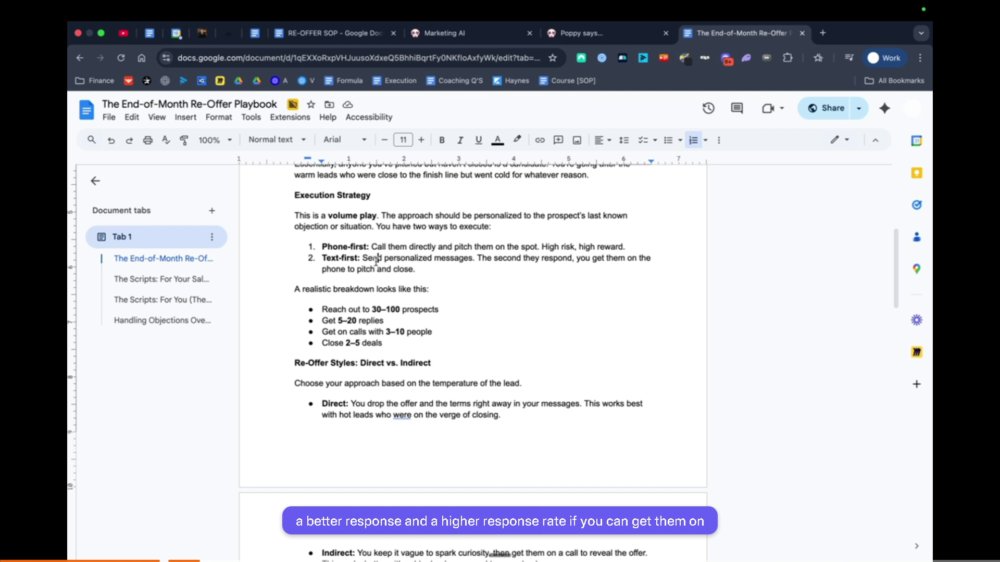Select Tab 1 in the sidebar

point(156,237)
